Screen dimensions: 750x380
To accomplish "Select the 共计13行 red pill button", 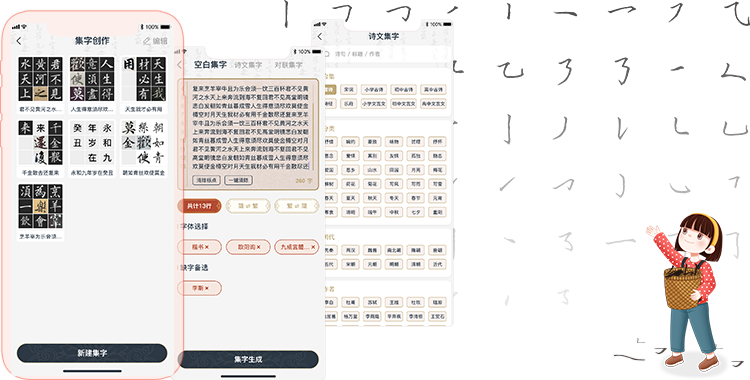I will point(199,206).
